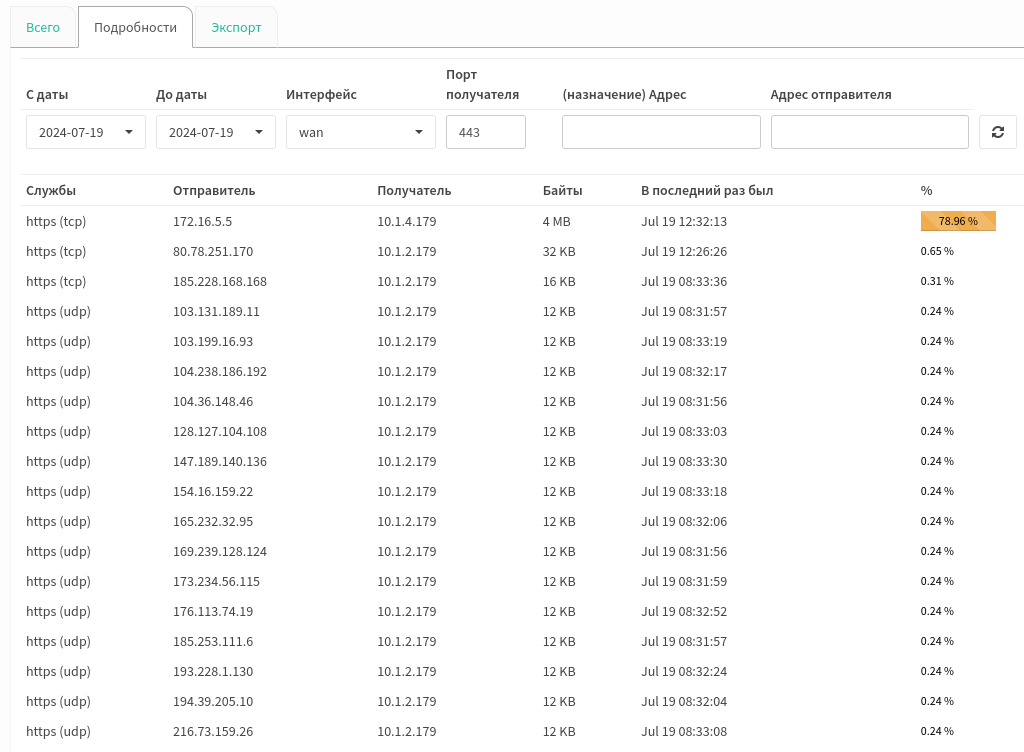The width and height of the screenshot is (1024, 752).
Task: Click the 4 MB bytes value
Action: tap(556, 221)
